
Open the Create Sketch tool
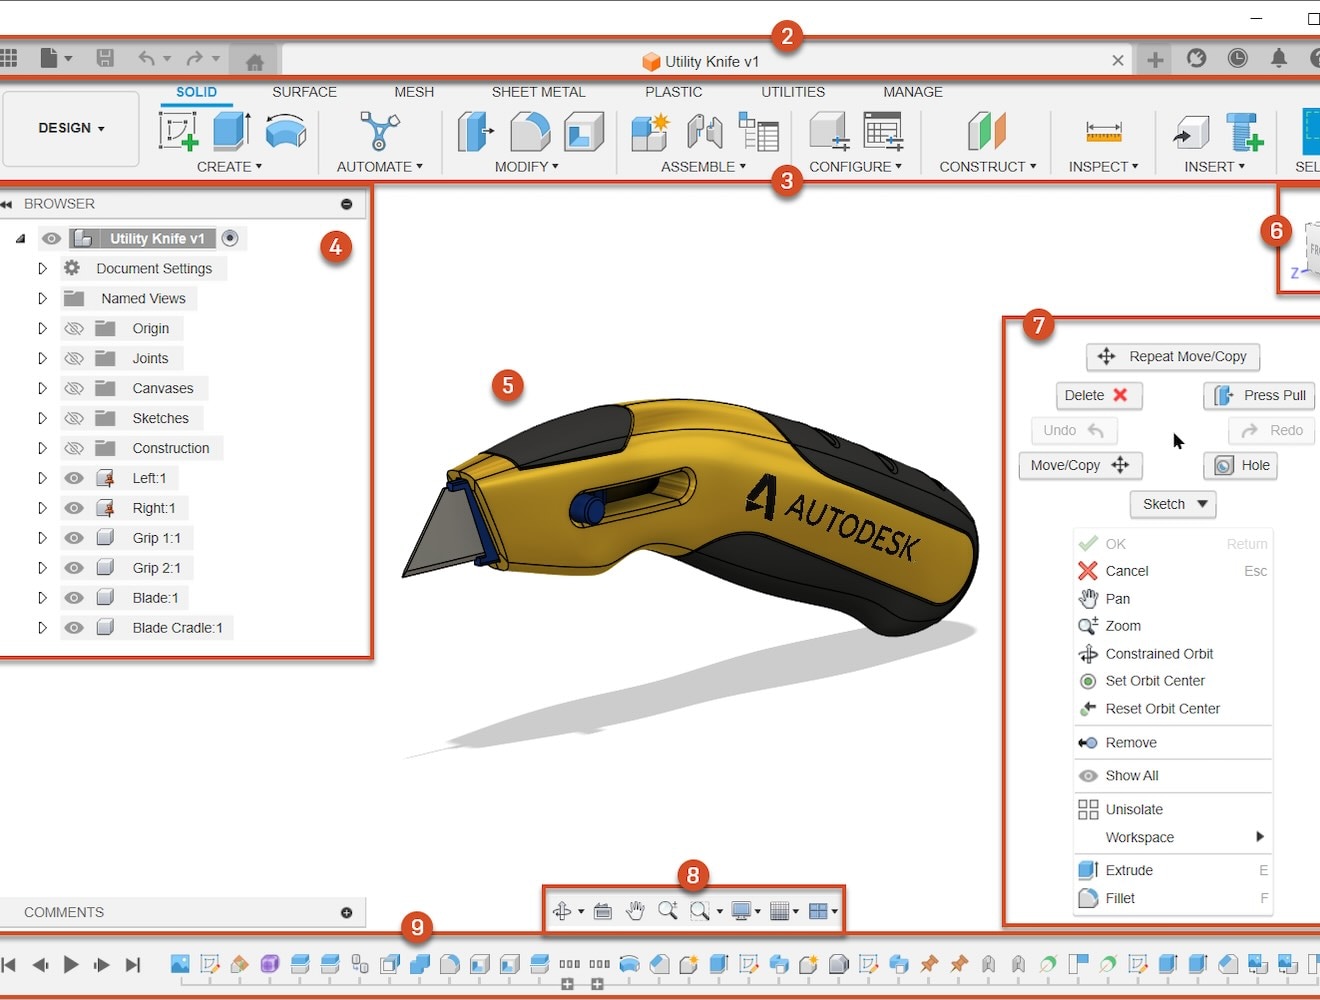coord(178,131)
